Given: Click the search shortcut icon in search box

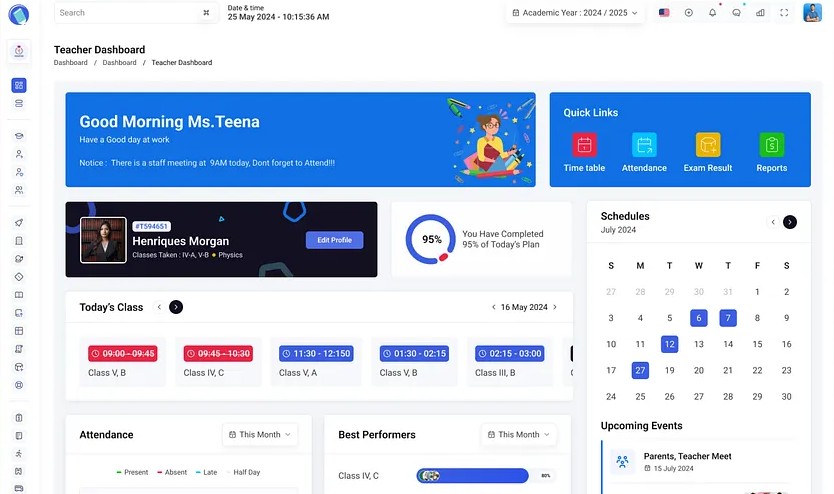Looking at the screenshot, I should 206,13.
